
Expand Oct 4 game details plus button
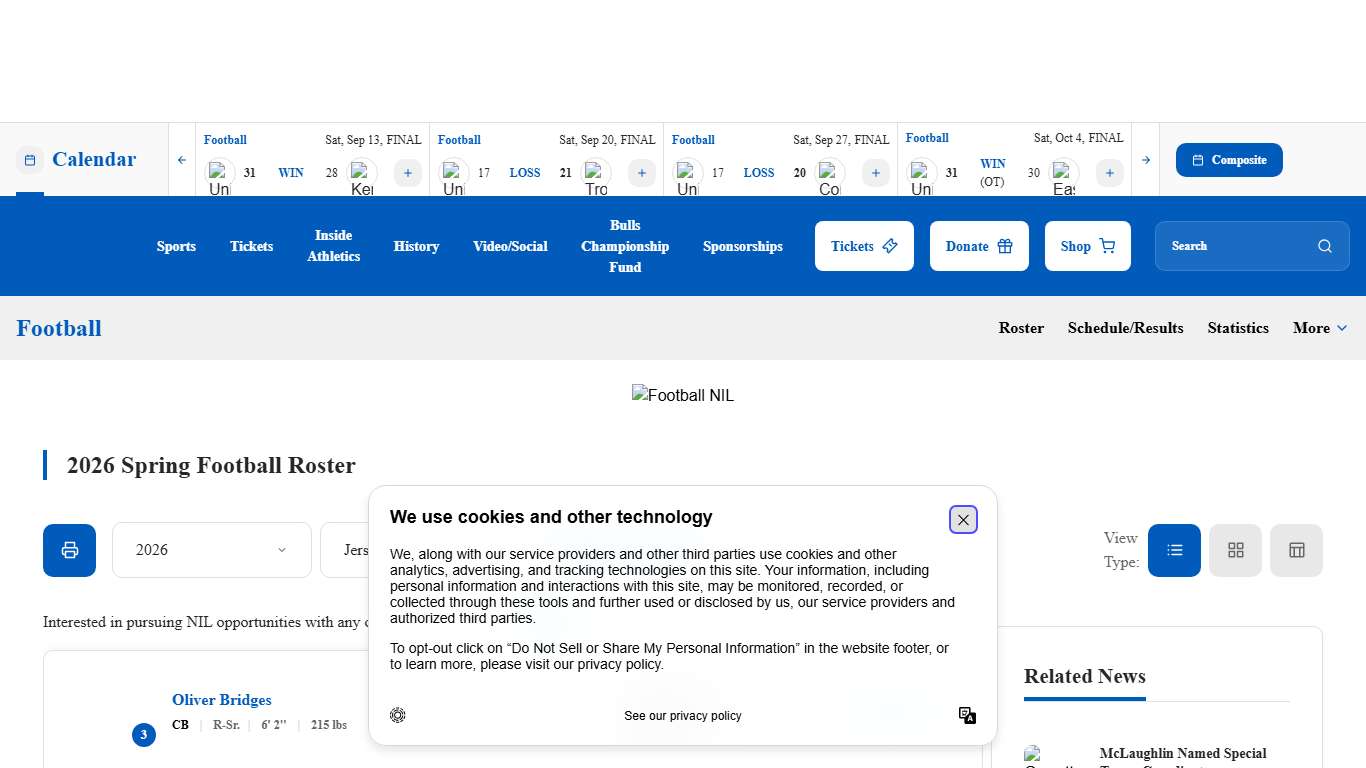(x=1109, y=173)
